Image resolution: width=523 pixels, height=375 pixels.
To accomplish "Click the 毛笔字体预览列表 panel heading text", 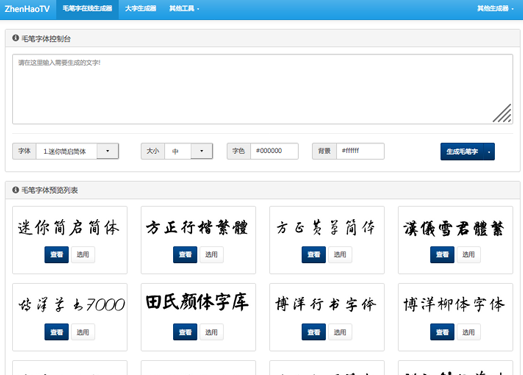I will tap(50, 190).
